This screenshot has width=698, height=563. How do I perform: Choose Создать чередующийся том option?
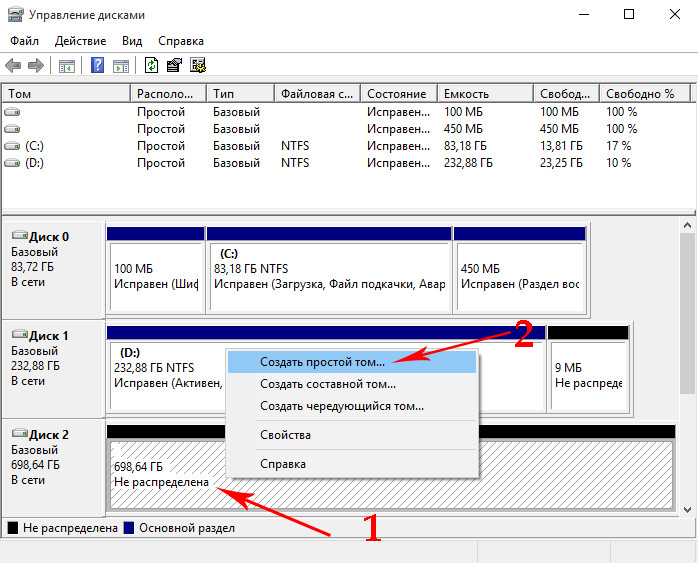click(352, 406)
